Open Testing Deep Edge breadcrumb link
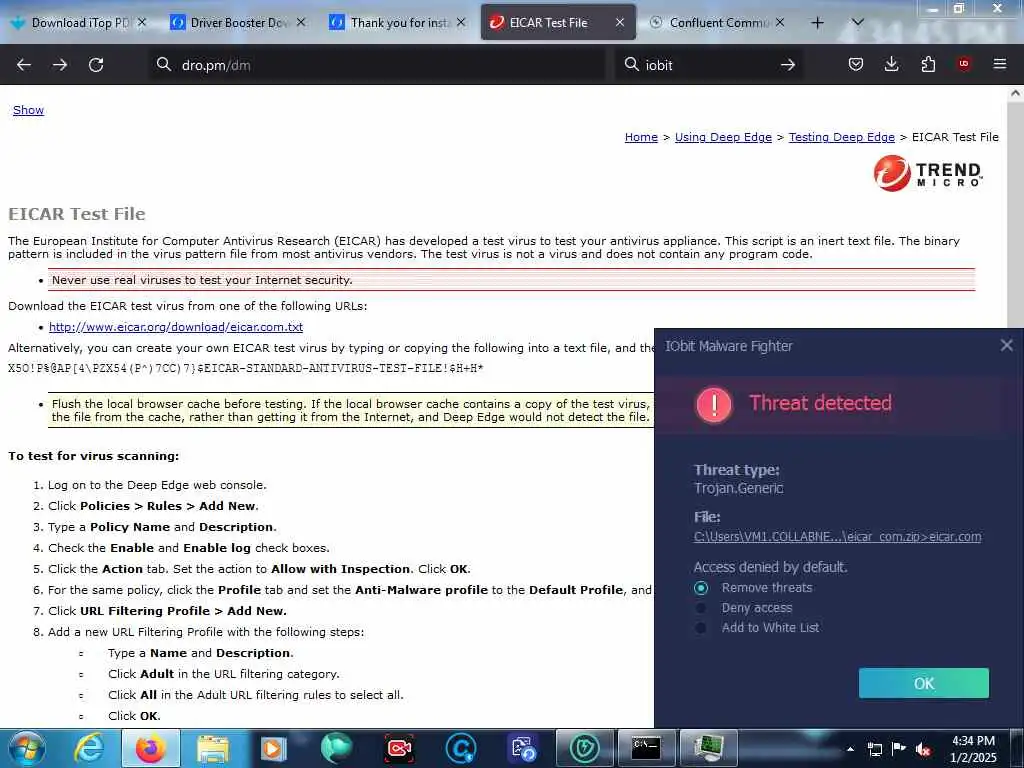This screenshot has height=768, width=1024. (x=841, y=137)
